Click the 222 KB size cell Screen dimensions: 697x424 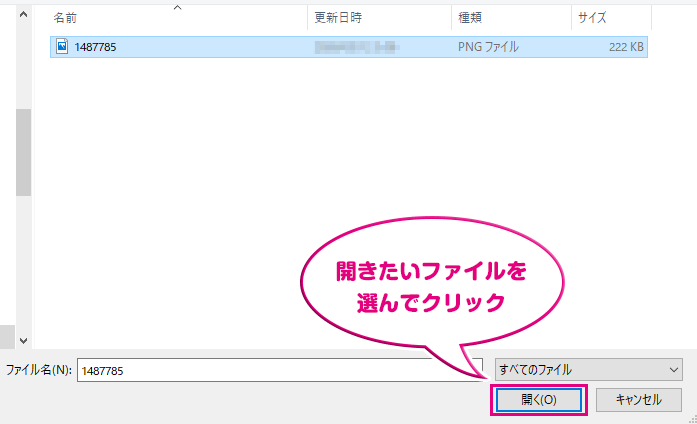coord(626,47)
